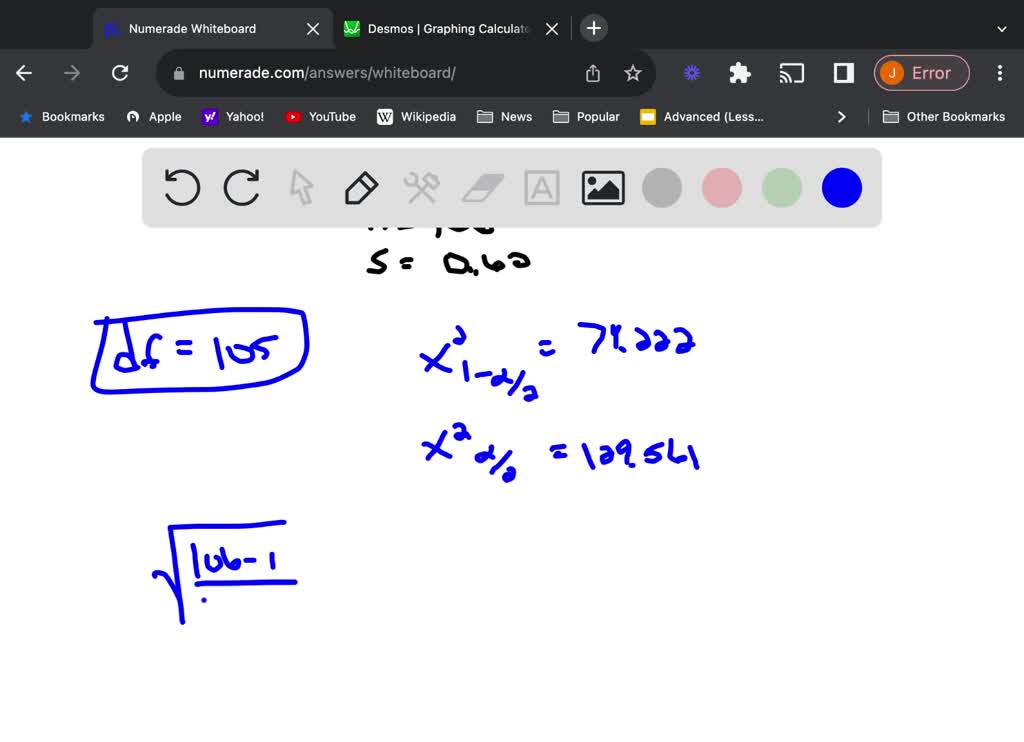Open the Wikipedia bookmark
The width and height of the screenshot is (1024, 742).
coord(417,117)
